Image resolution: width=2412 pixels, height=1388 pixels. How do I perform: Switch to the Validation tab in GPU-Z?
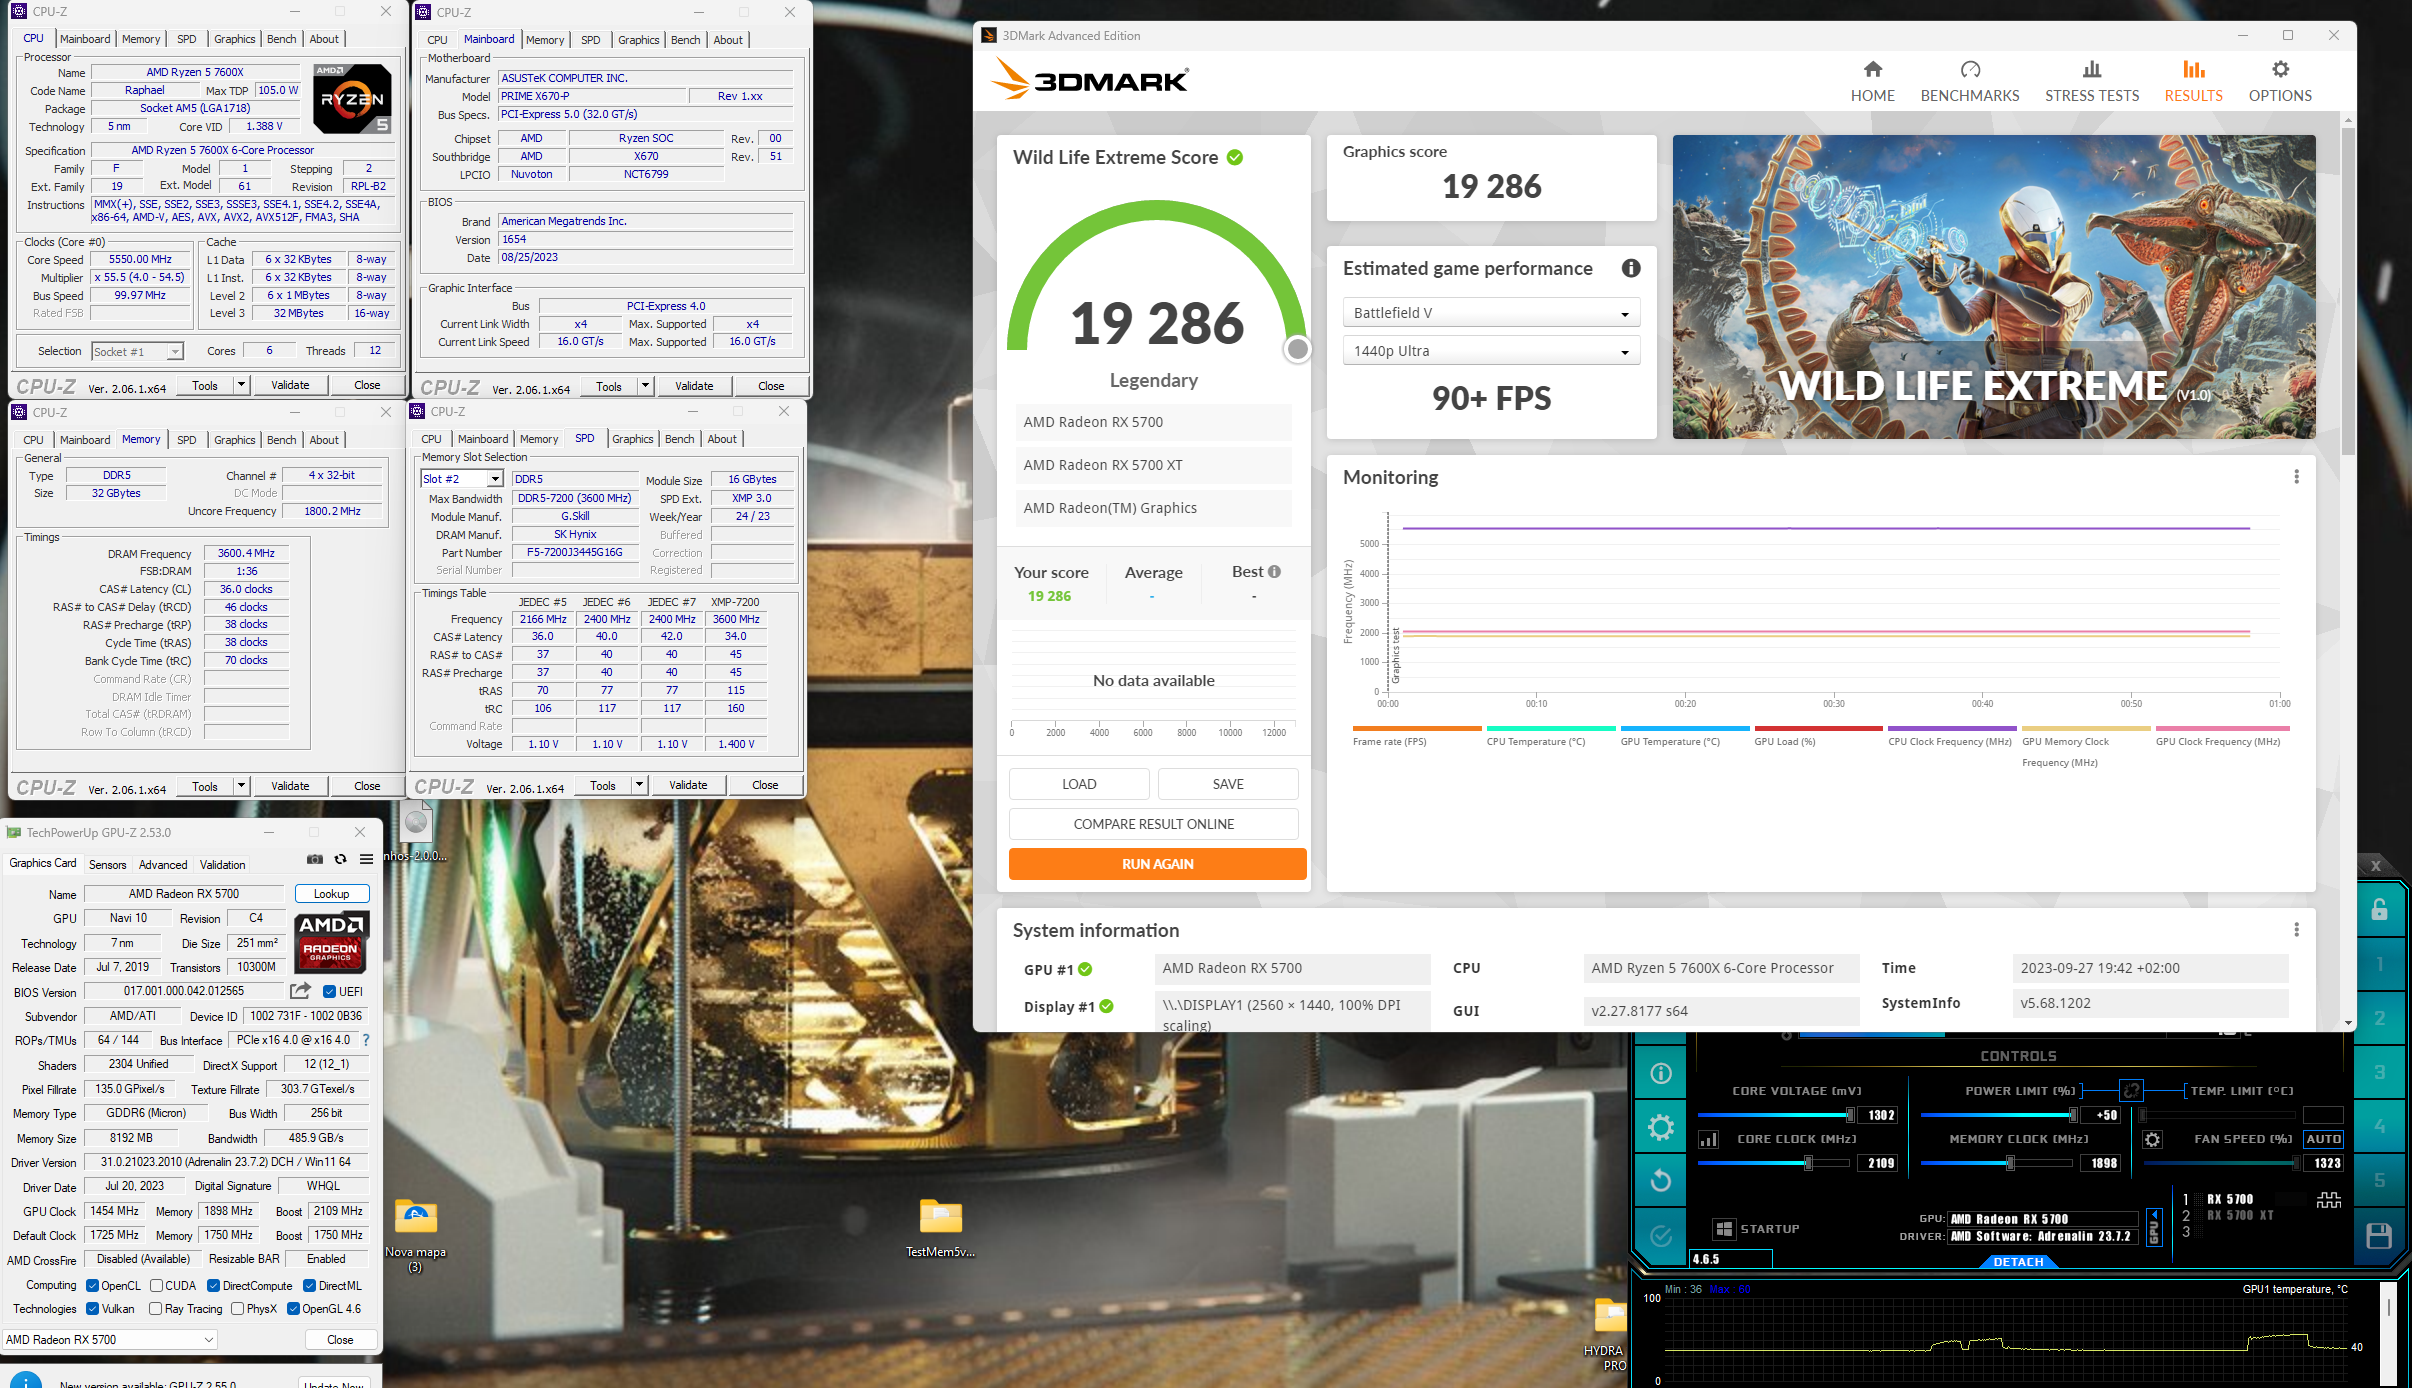(222, 865)
